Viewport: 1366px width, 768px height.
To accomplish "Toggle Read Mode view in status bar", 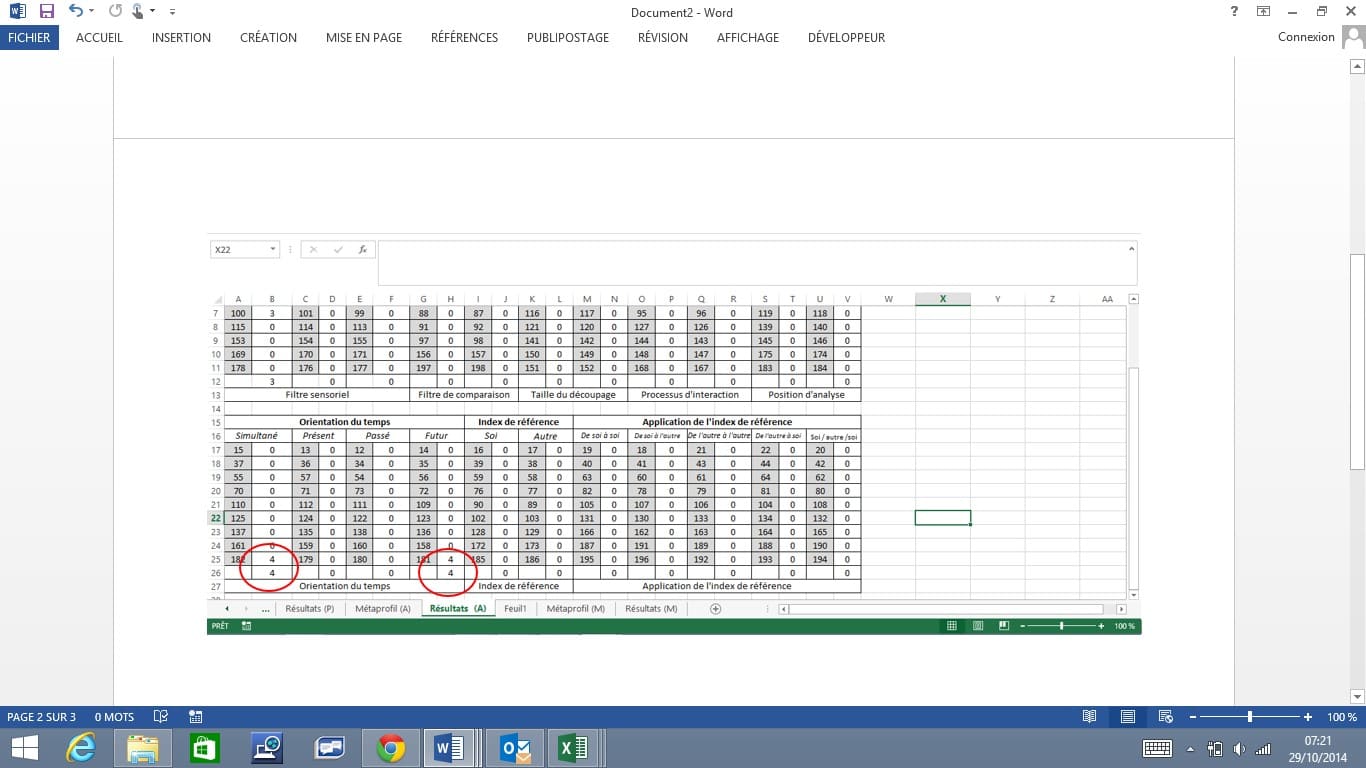I will click(x=1089, y=717).
